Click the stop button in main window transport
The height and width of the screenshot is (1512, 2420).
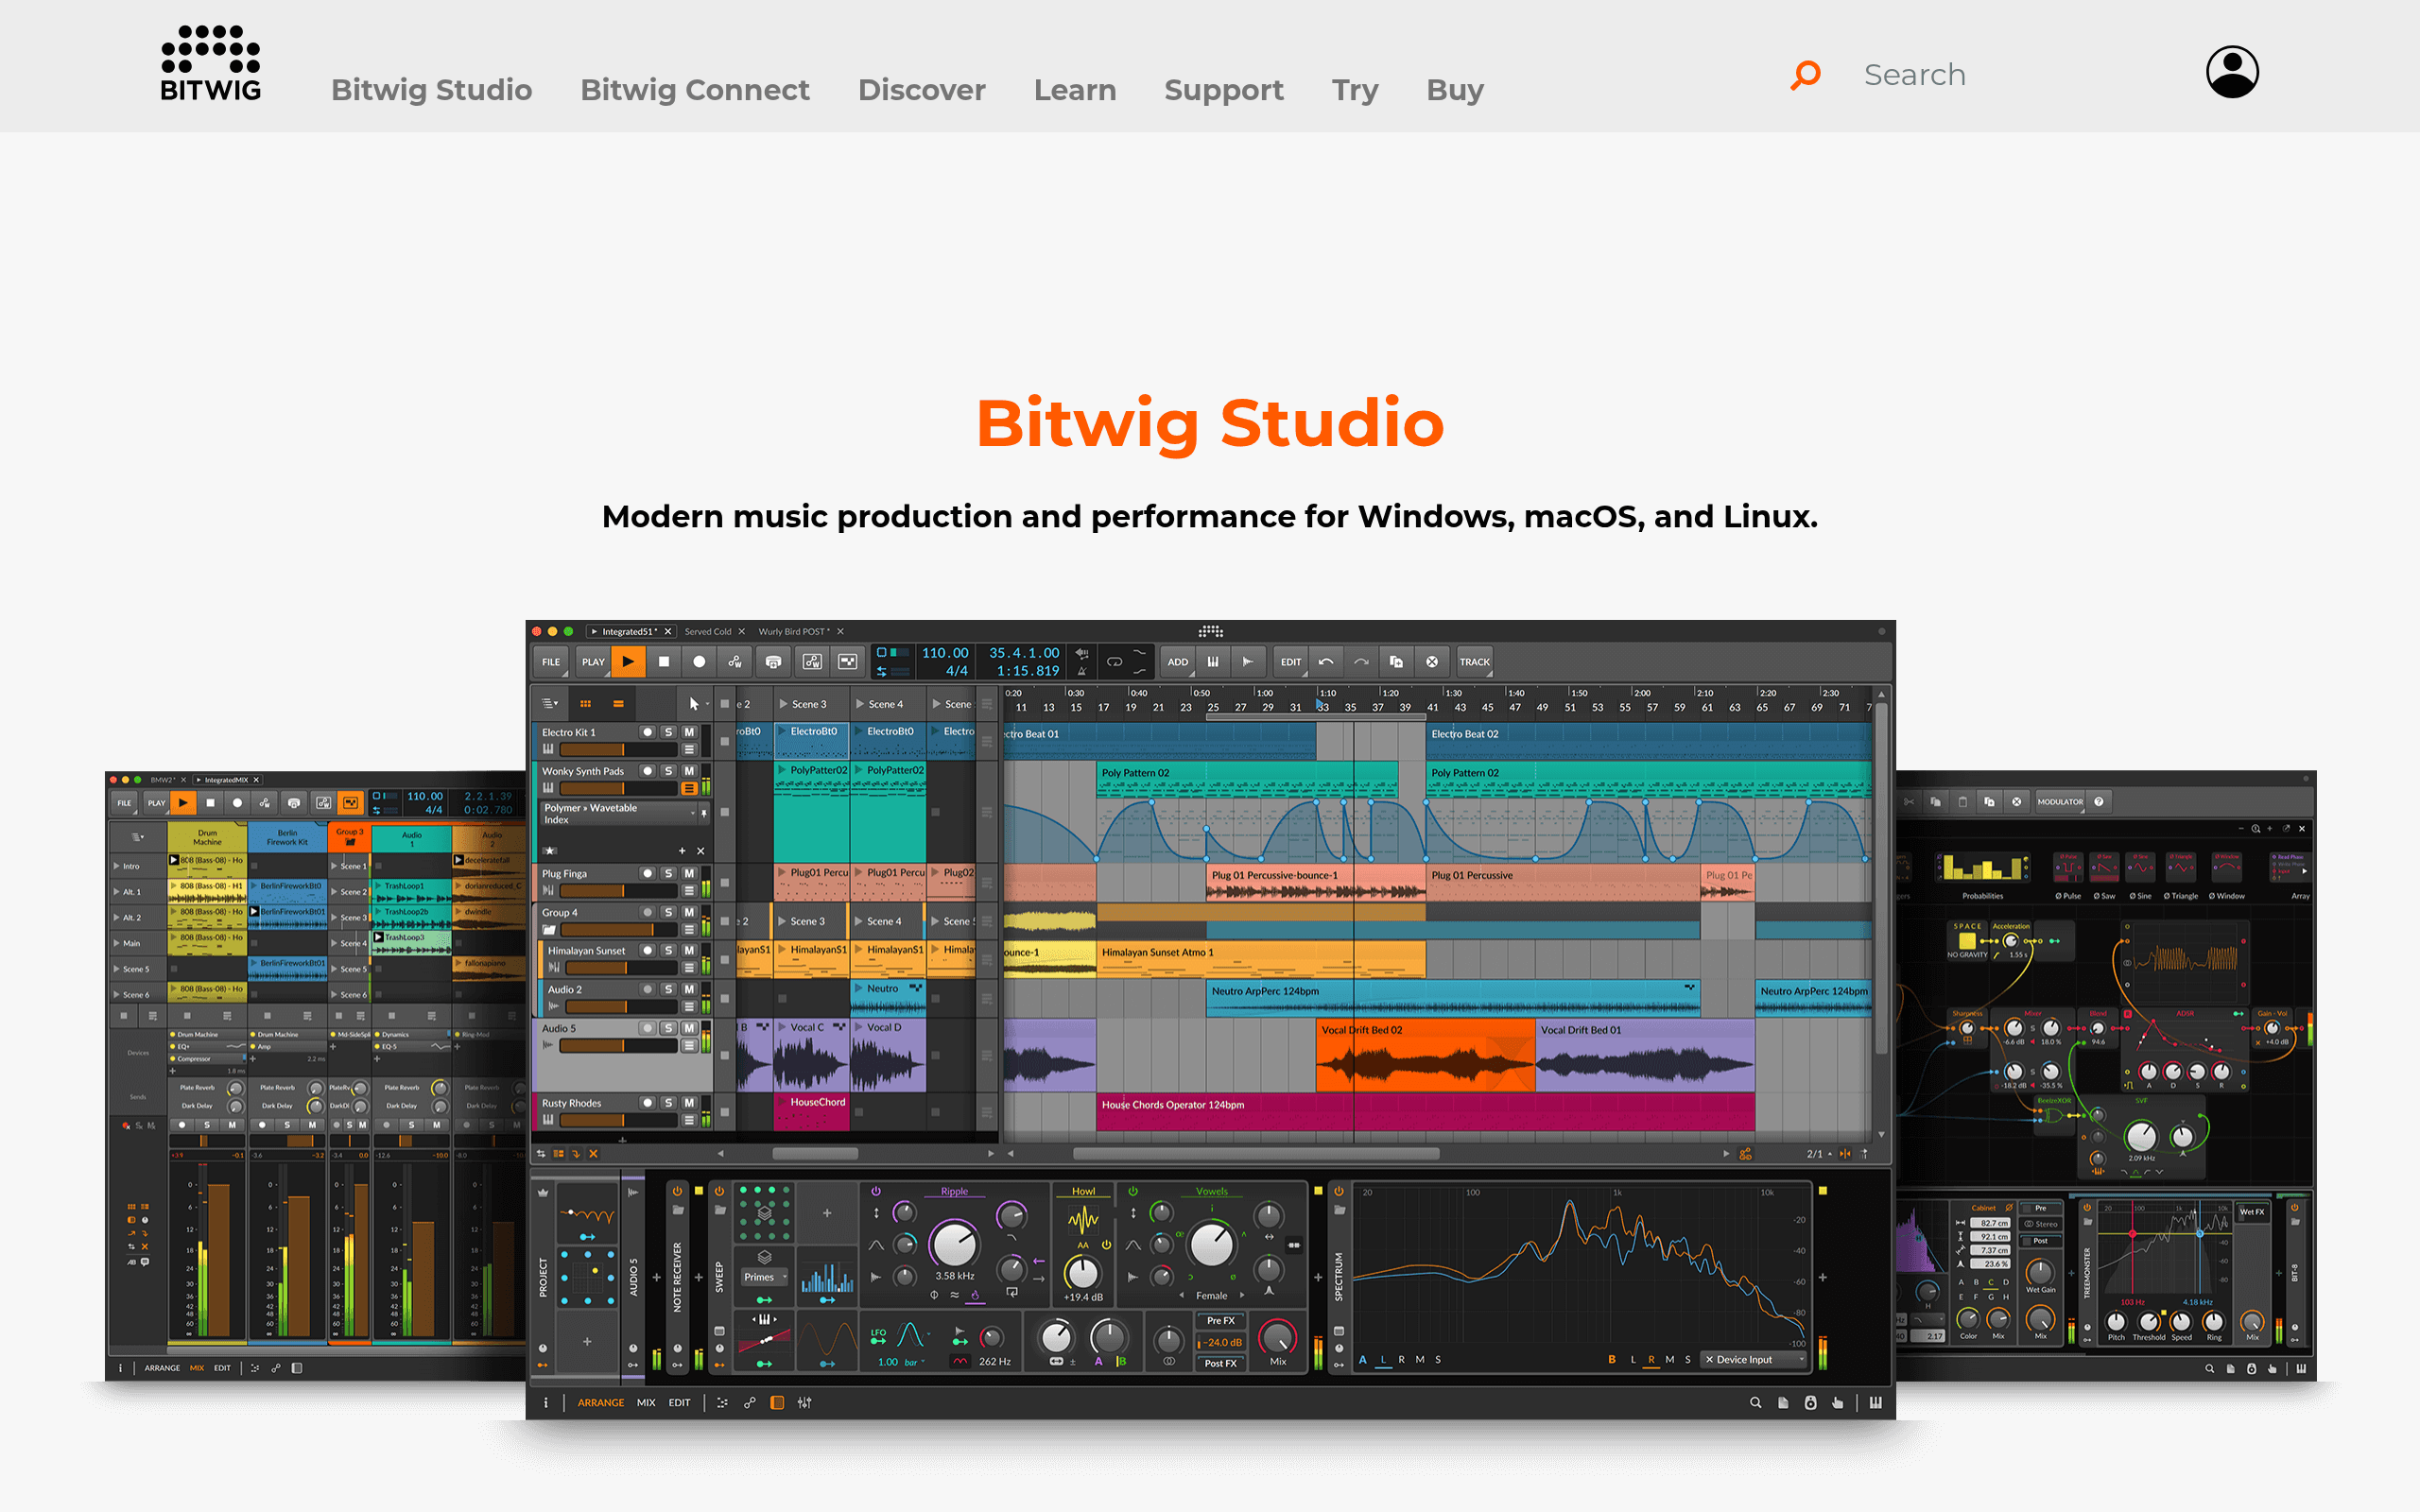click(x=664, y=661)
